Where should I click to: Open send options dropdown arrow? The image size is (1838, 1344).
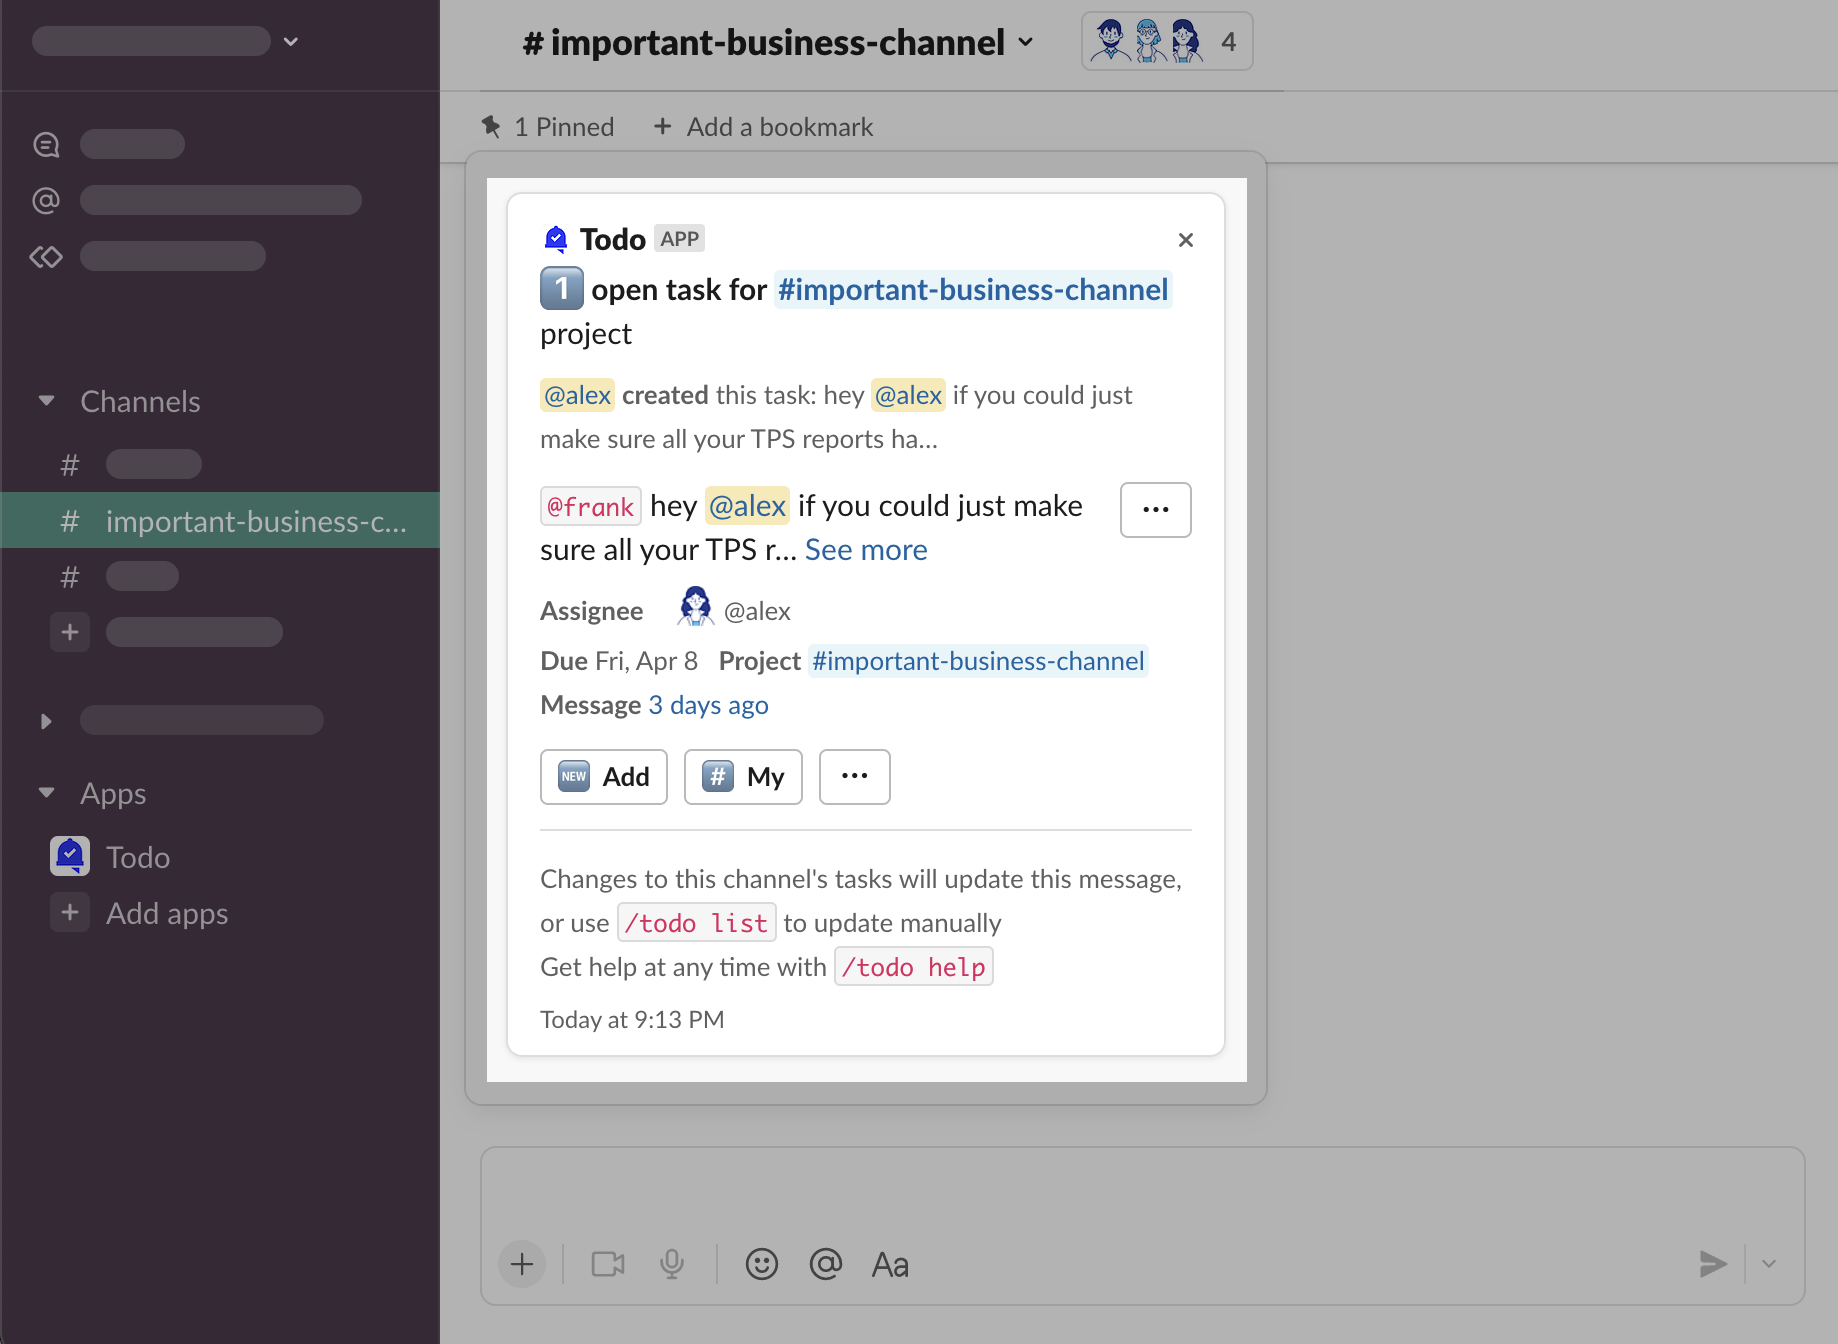(1769, 1264)
